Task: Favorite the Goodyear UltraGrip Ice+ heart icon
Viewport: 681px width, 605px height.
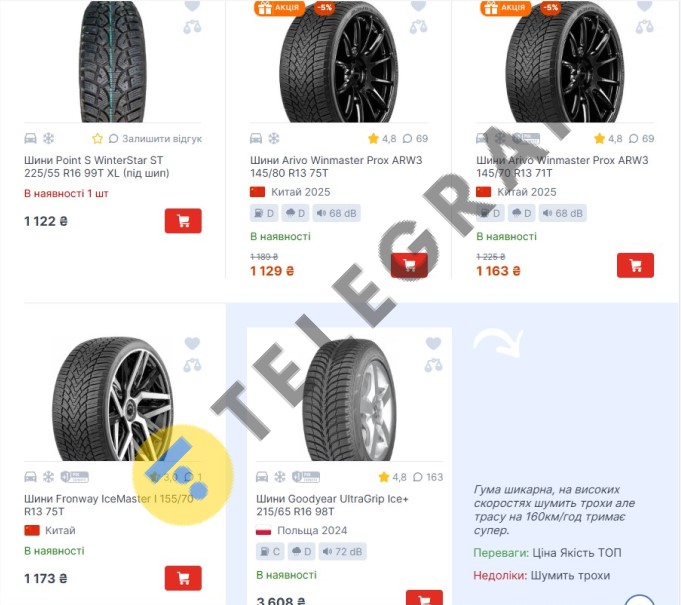Action: (x=433, y=343)
